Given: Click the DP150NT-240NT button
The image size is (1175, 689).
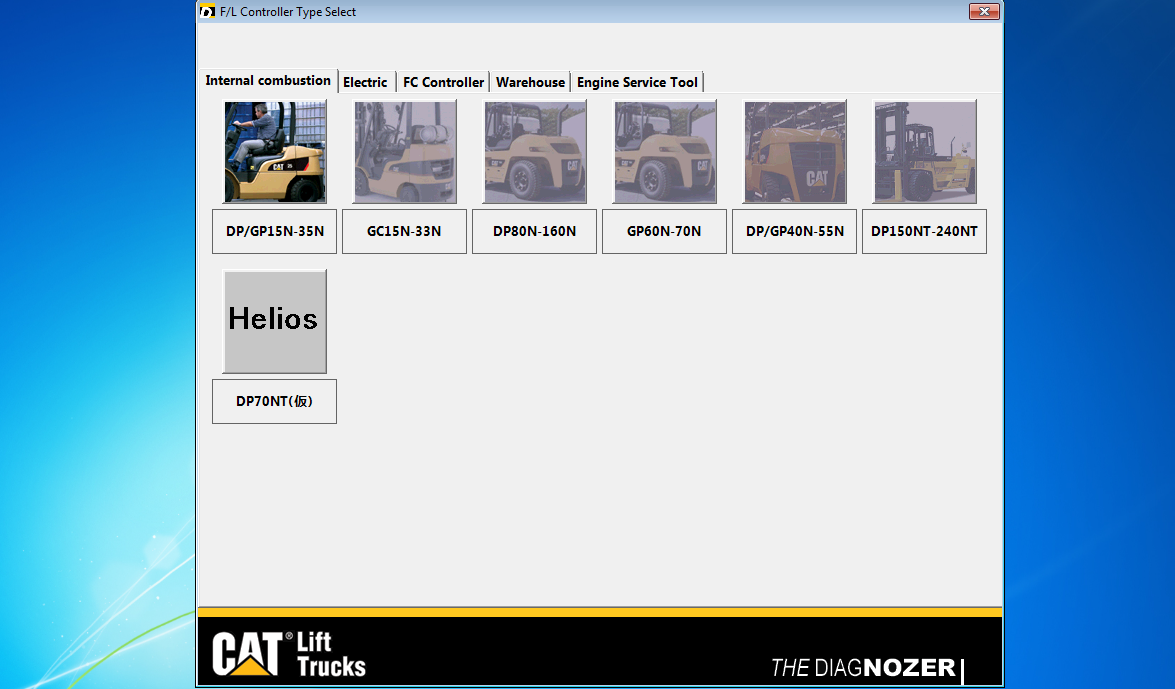Looking at the screenshot, I should click(x=925, y=232).
